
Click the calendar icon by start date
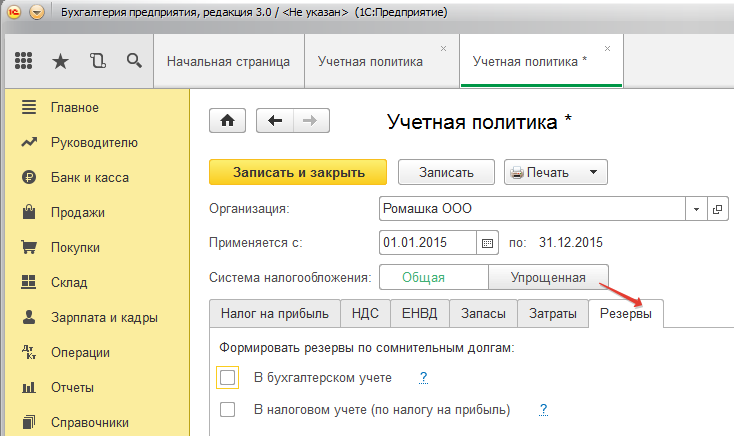487,243
